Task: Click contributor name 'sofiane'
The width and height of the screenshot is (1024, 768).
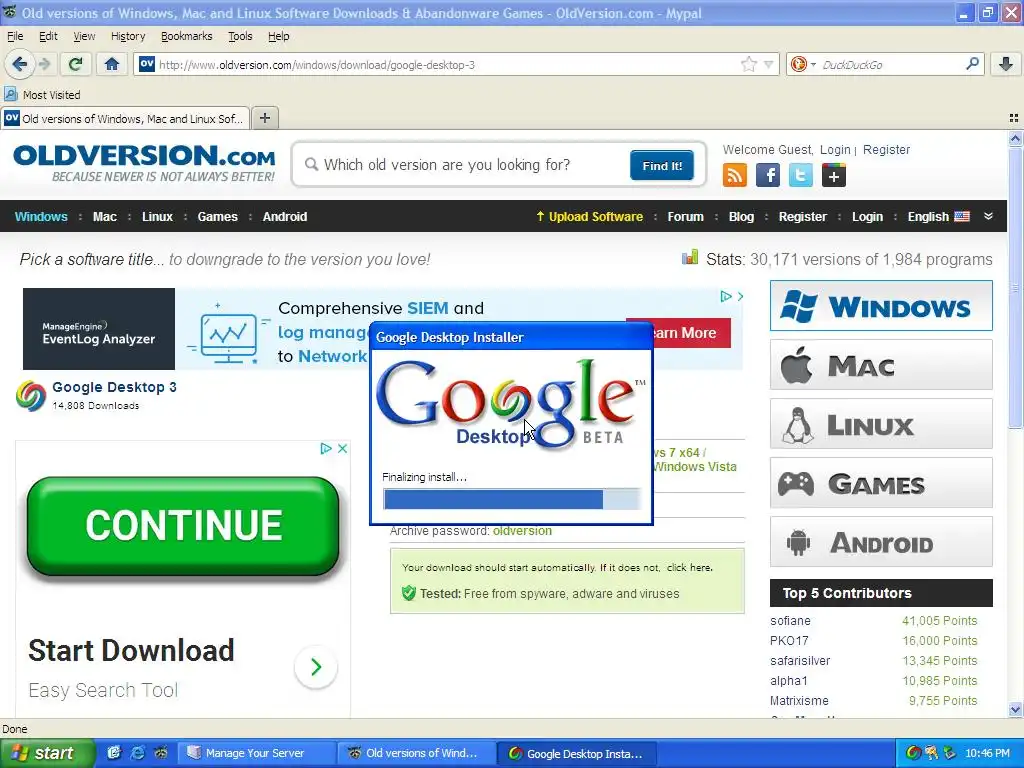Action: click(x=790, y=621)
